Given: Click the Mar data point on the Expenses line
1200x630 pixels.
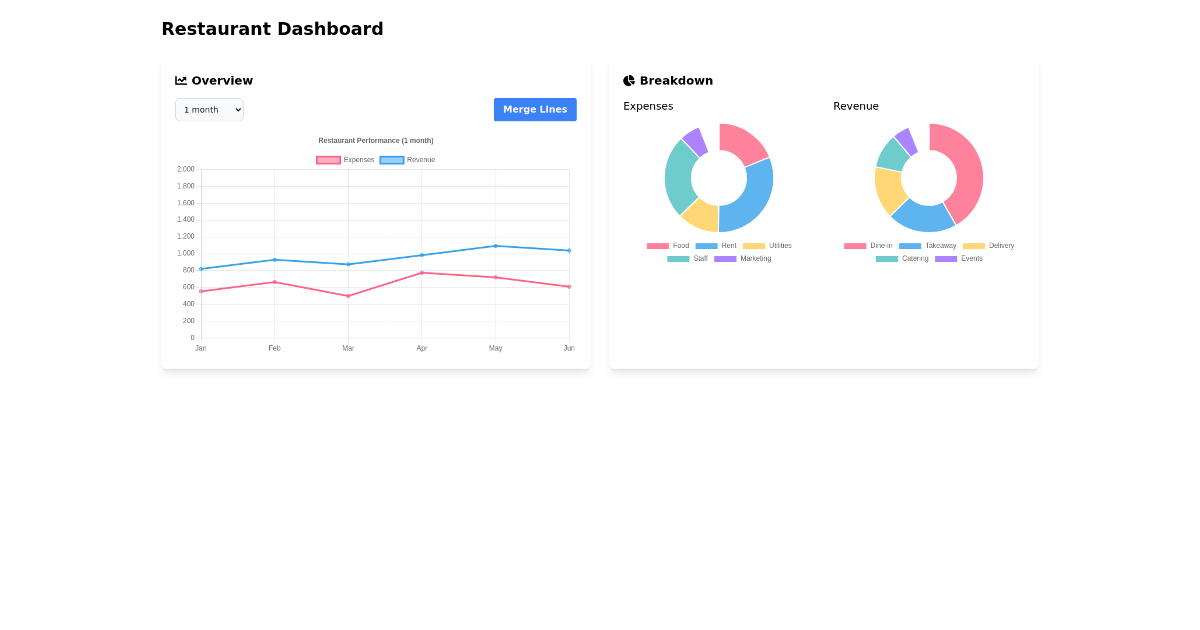Looking at the screenshot, I should click(x=348, y=296).
